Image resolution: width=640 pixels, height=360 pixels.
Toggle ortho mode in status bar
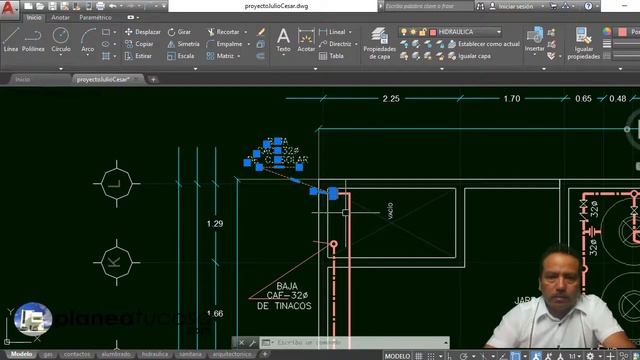pyautogui.click(x=449, y=356)
